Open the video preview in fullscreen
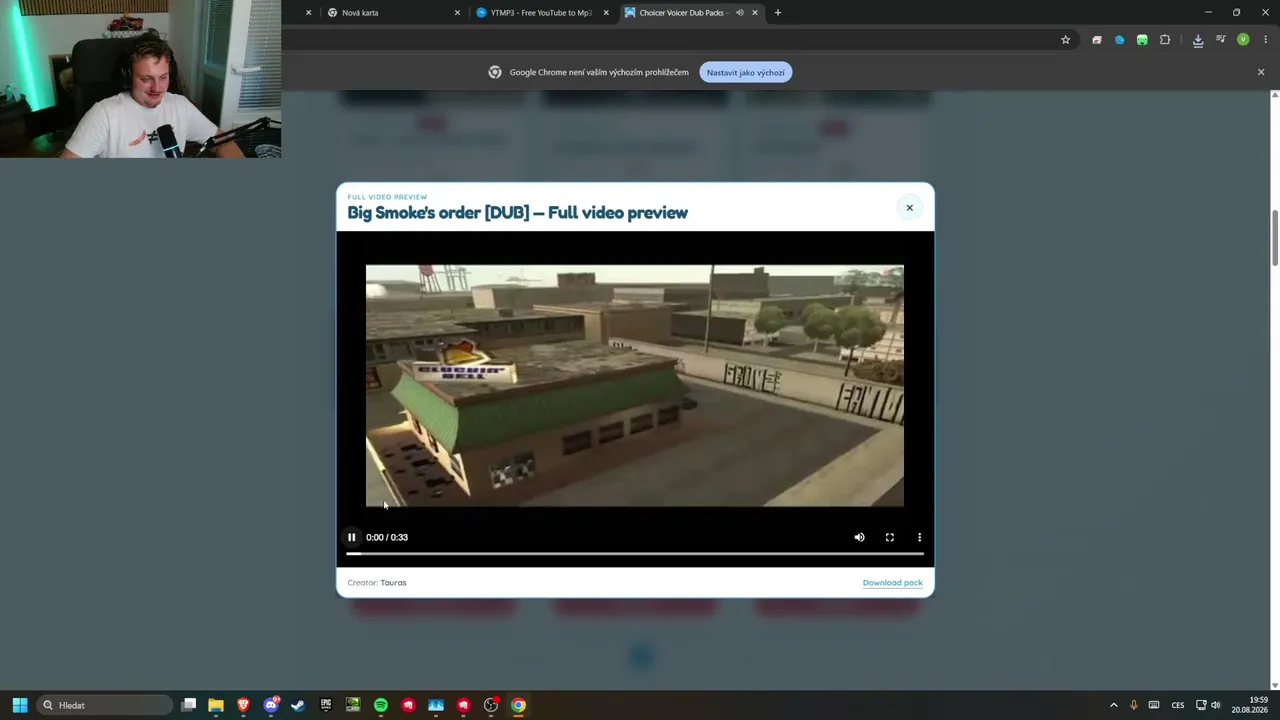 (889, 537)
